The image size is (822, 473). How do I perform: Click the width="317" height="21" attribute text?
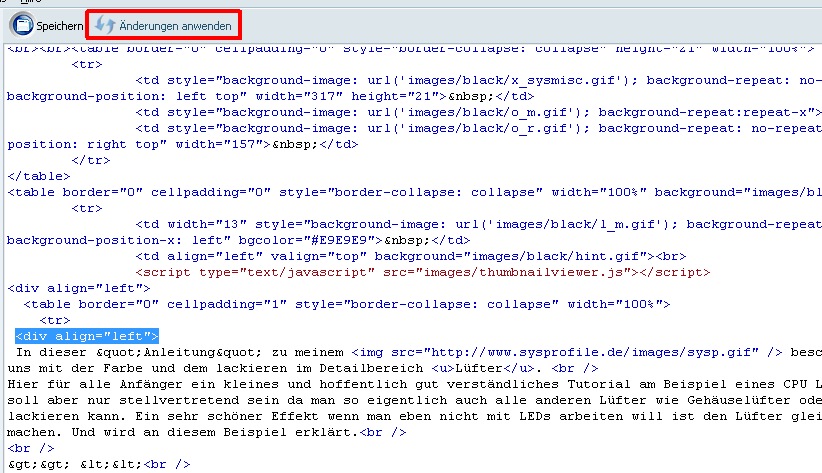coord(351,96)
